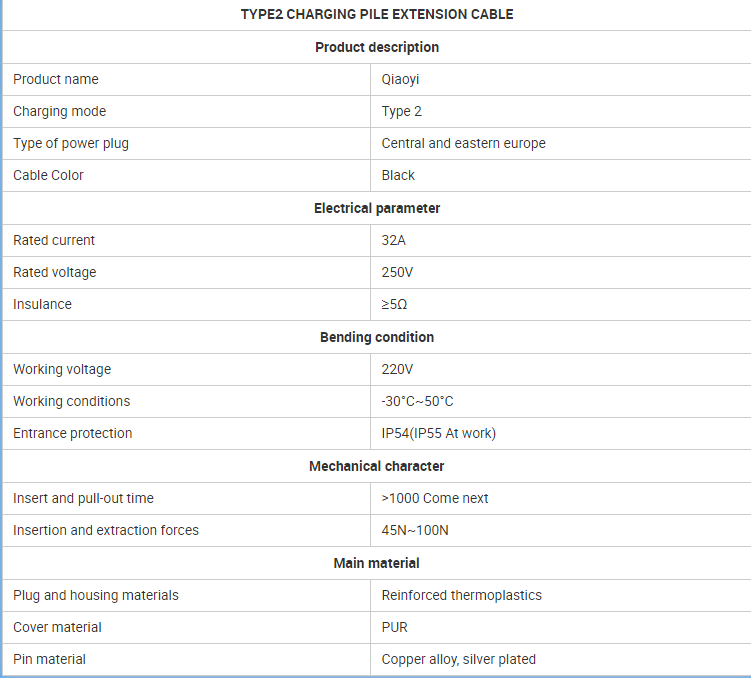Click the Cable Color label
The height and width of the screenshot is (678, 751).
coord(48,175)
